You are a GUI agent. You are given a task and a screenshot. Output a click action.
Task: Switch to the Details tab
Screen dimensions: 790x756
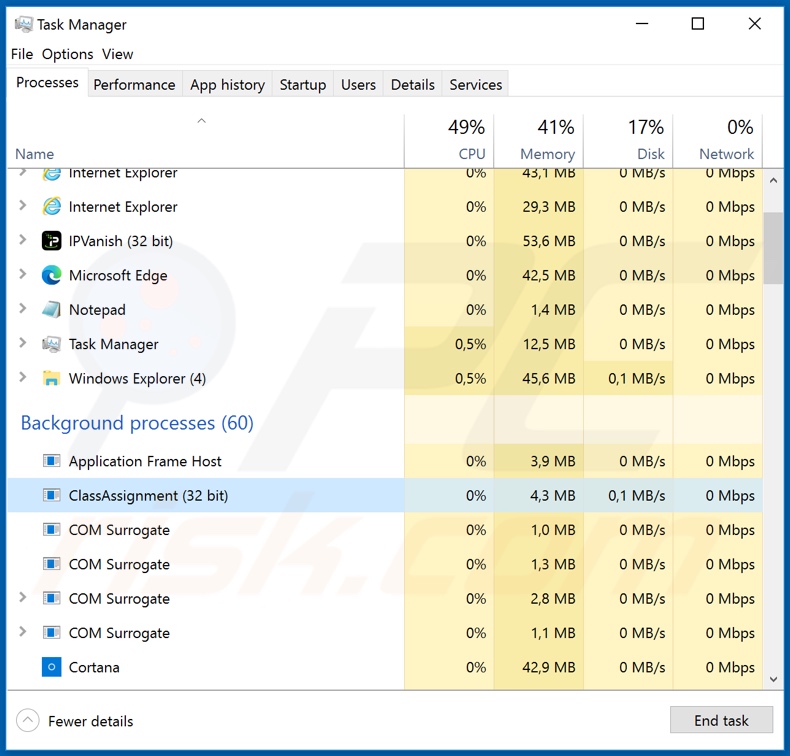[x=413, y=85]
